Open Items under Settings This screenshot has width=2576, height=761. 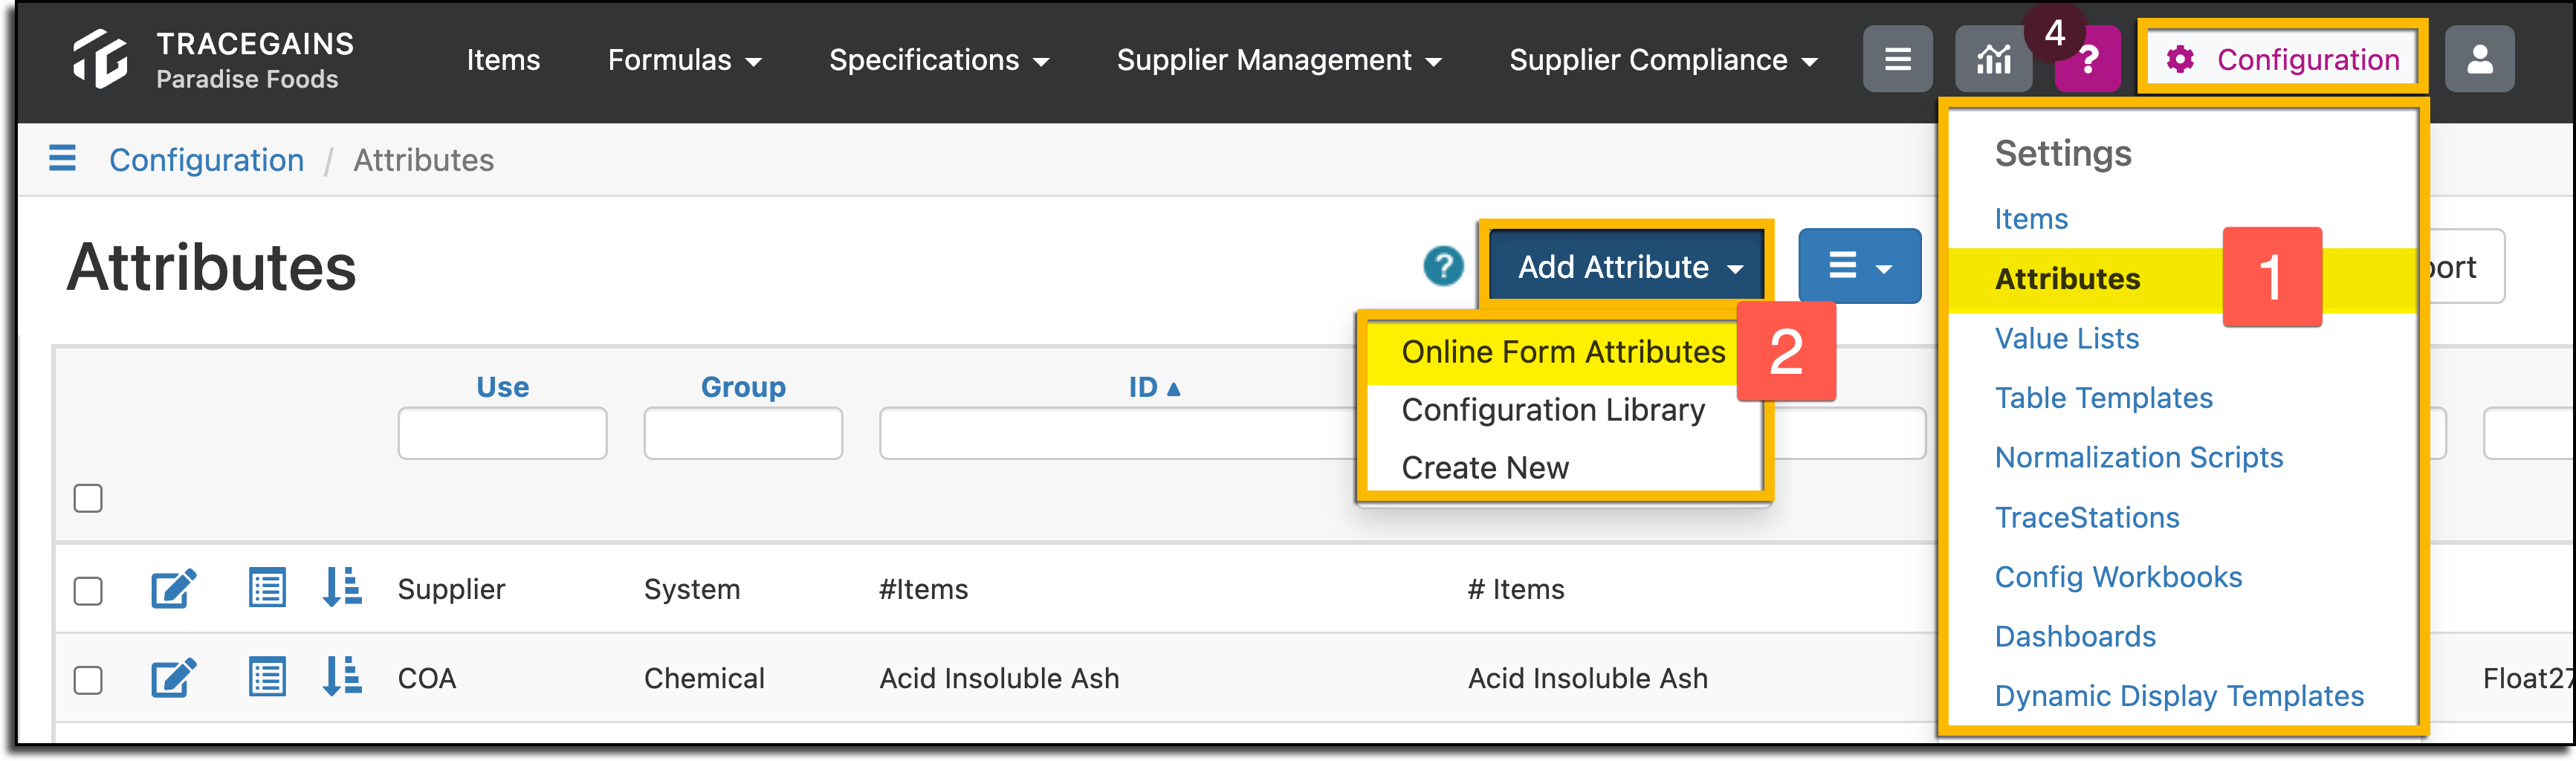click(2030, 218)
